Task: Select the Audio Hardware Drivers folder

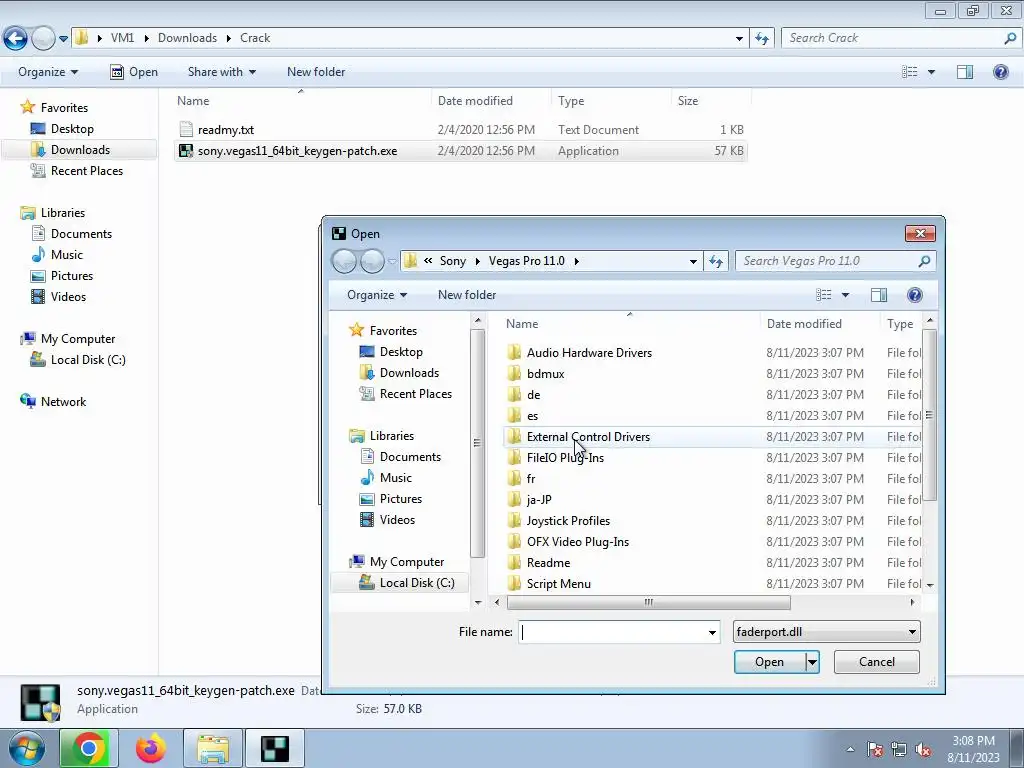Action: coord(589,353)
